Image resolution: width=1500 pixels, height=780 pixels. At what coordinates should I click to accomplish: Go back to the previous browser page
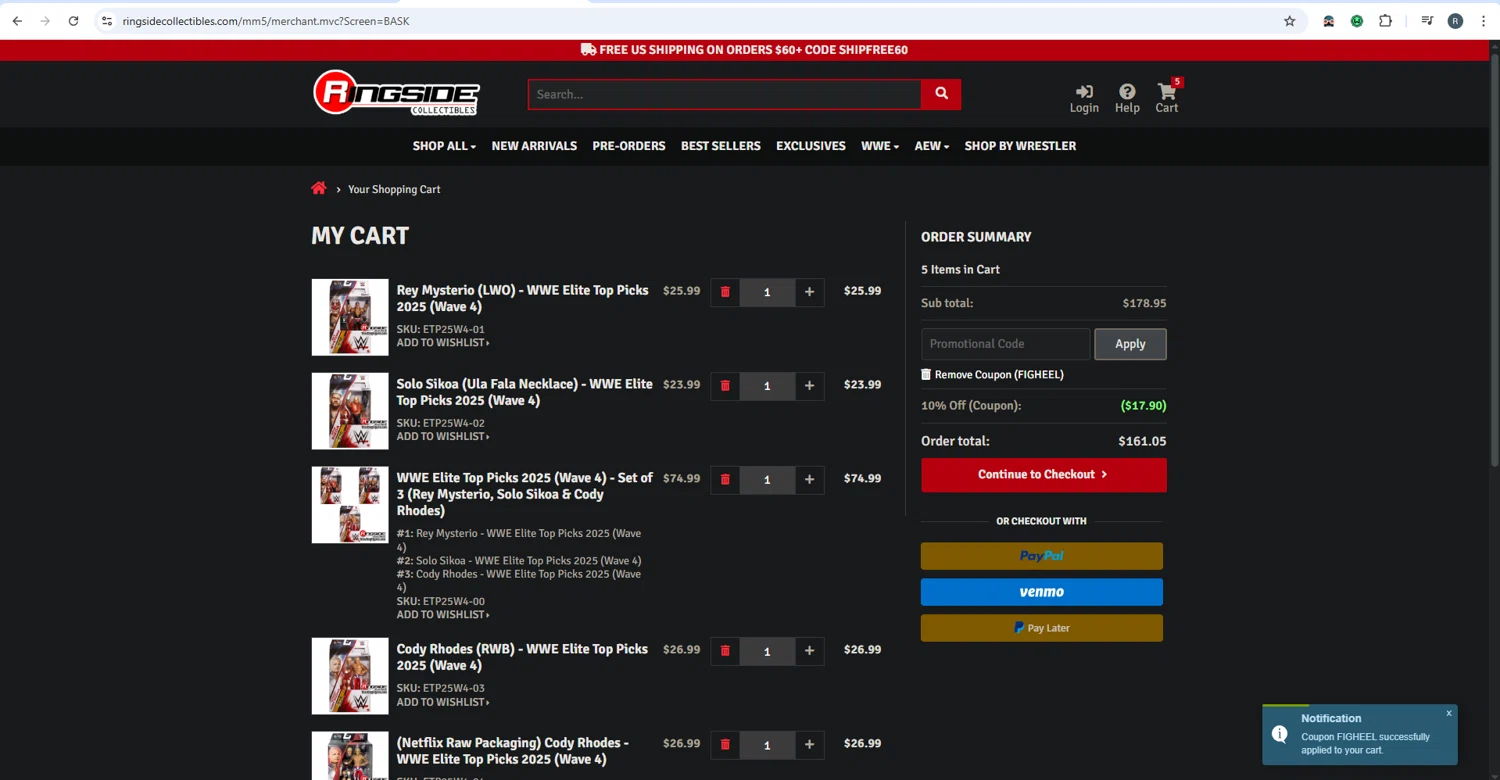(17, 21)
